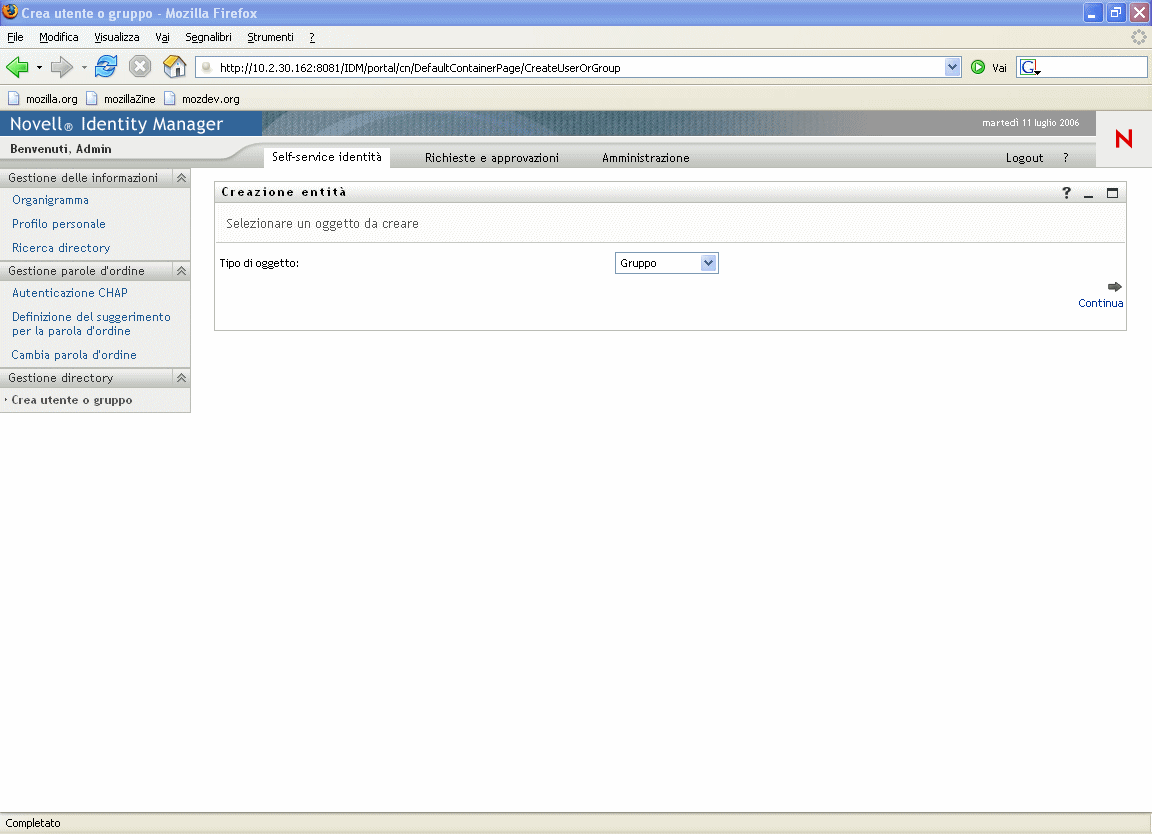The image size is (1152, 834).
Task: Click the Continua link
Action: click(x=1101, y=303)
